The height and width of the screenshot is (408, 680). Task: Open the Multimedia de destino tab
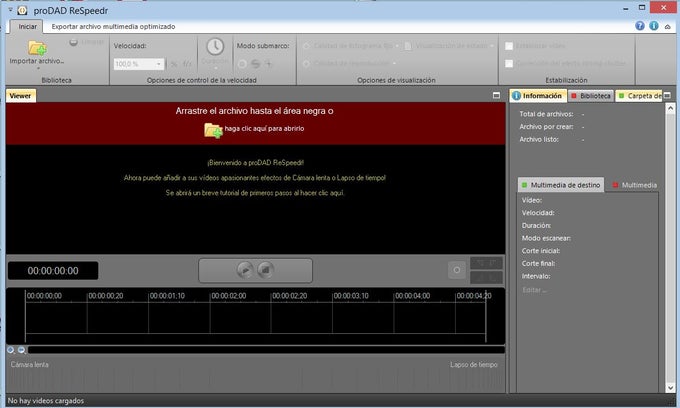(561, 185)
